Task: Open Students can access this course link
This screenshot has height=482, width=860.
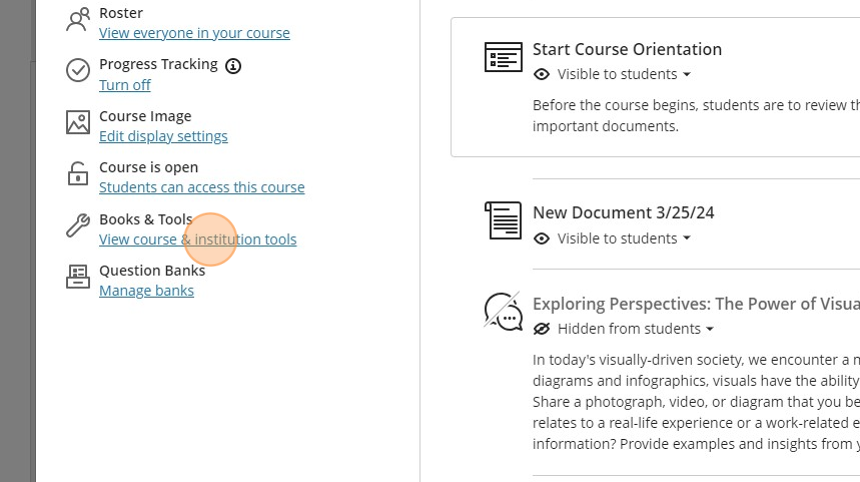Action: coord(201,187)
